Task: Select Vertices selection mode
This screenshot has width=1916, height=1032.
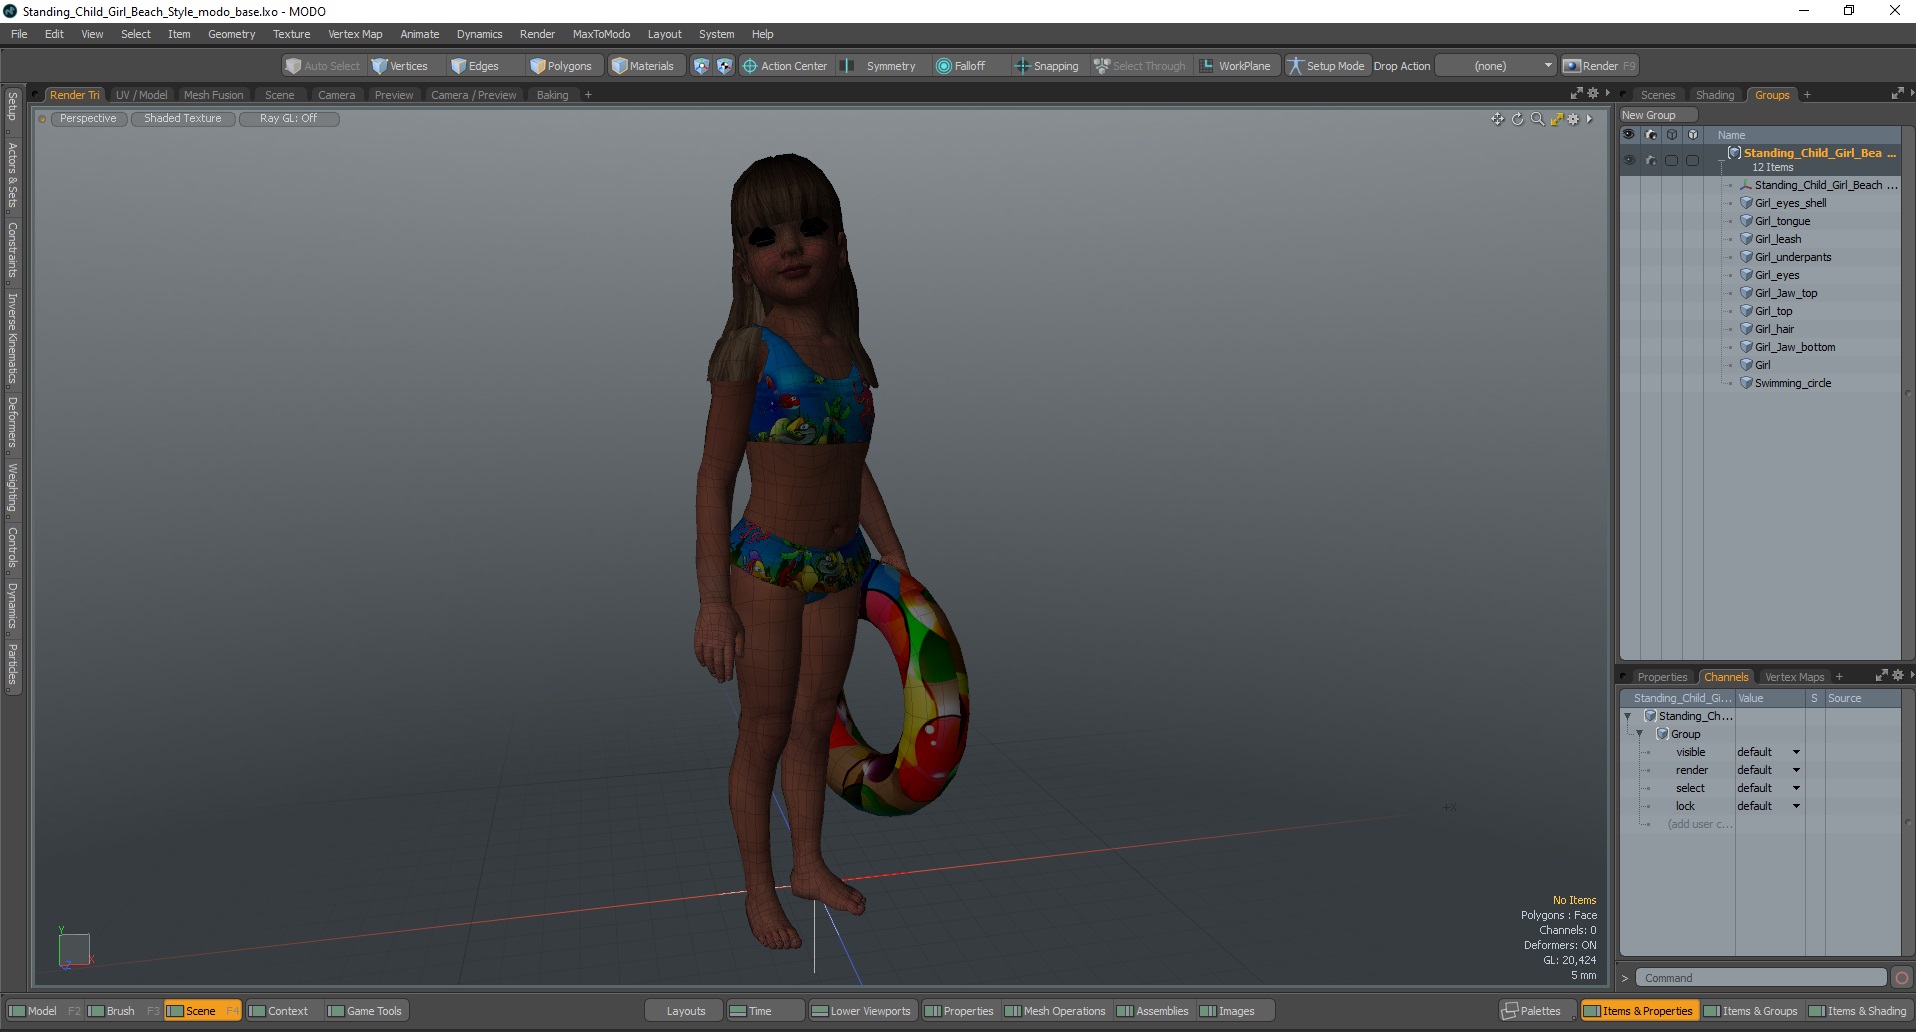Action: tap(400, 66)
